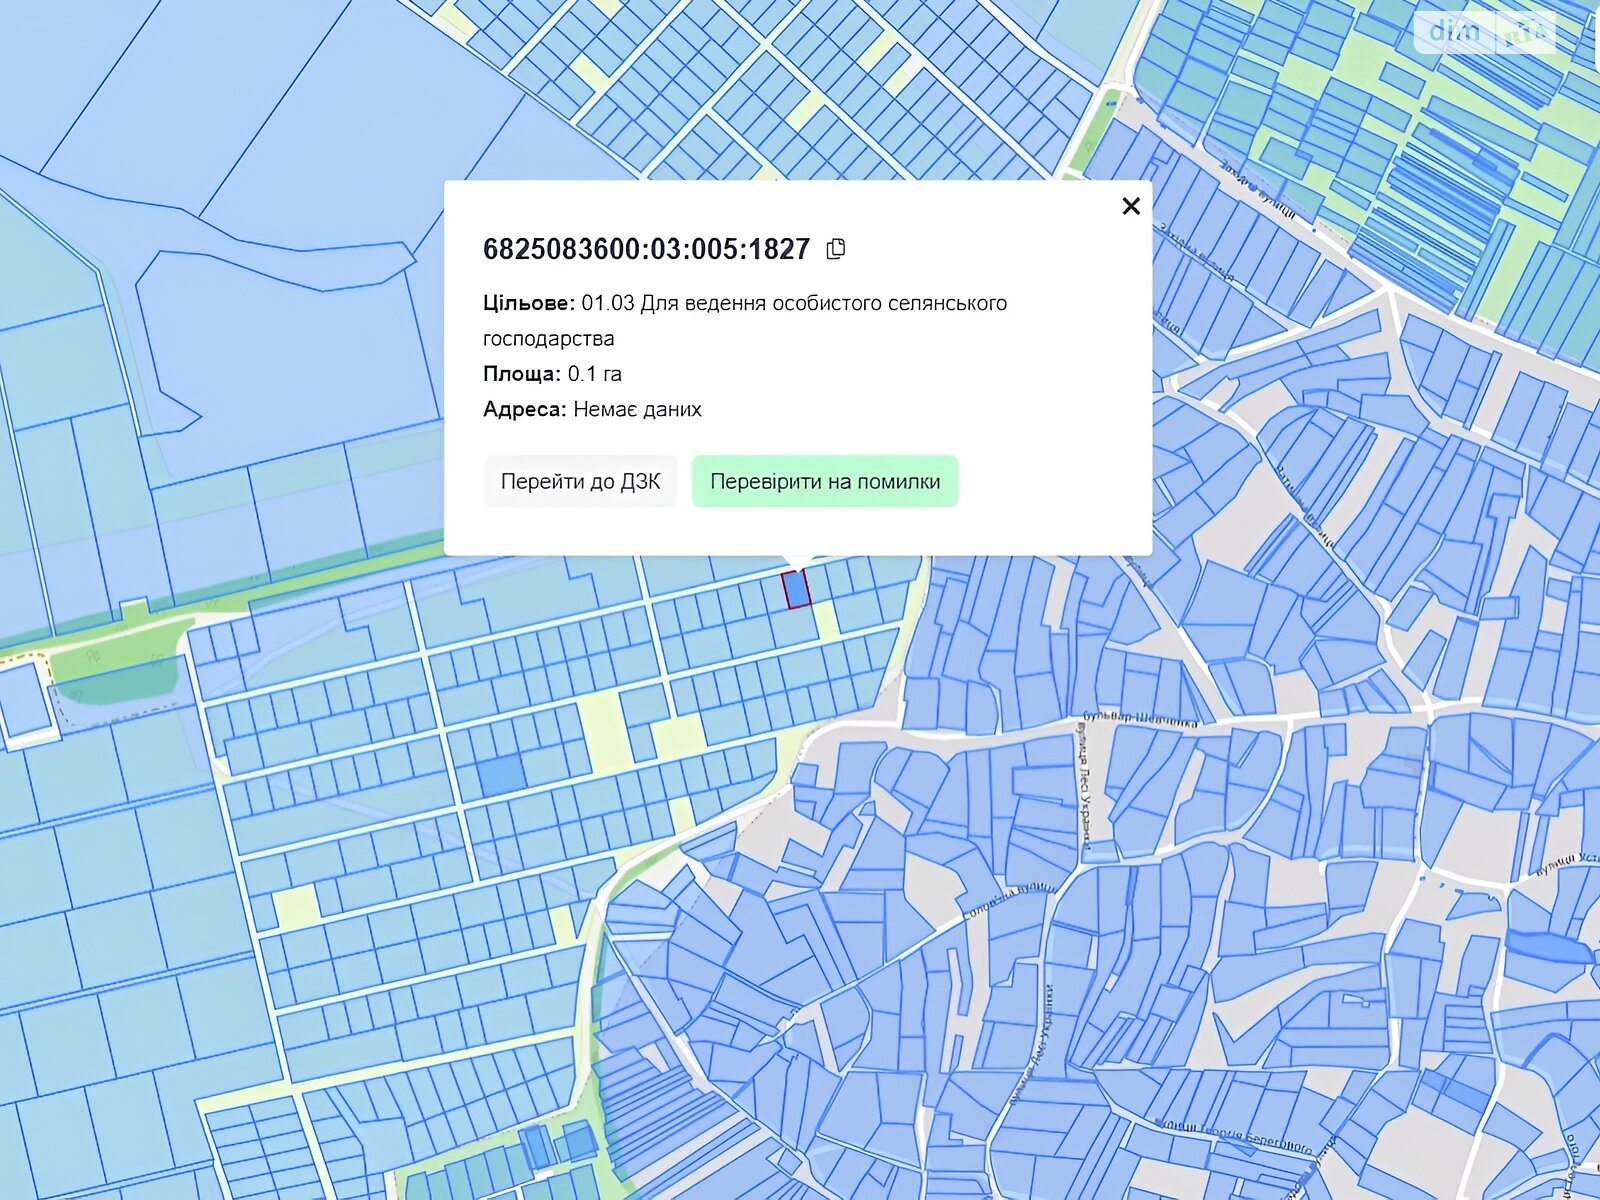Click the 'dim' logo watermark
Image resolution: width=1600 pixels, height=1200 pixels.
click(x=1454, y=32)
